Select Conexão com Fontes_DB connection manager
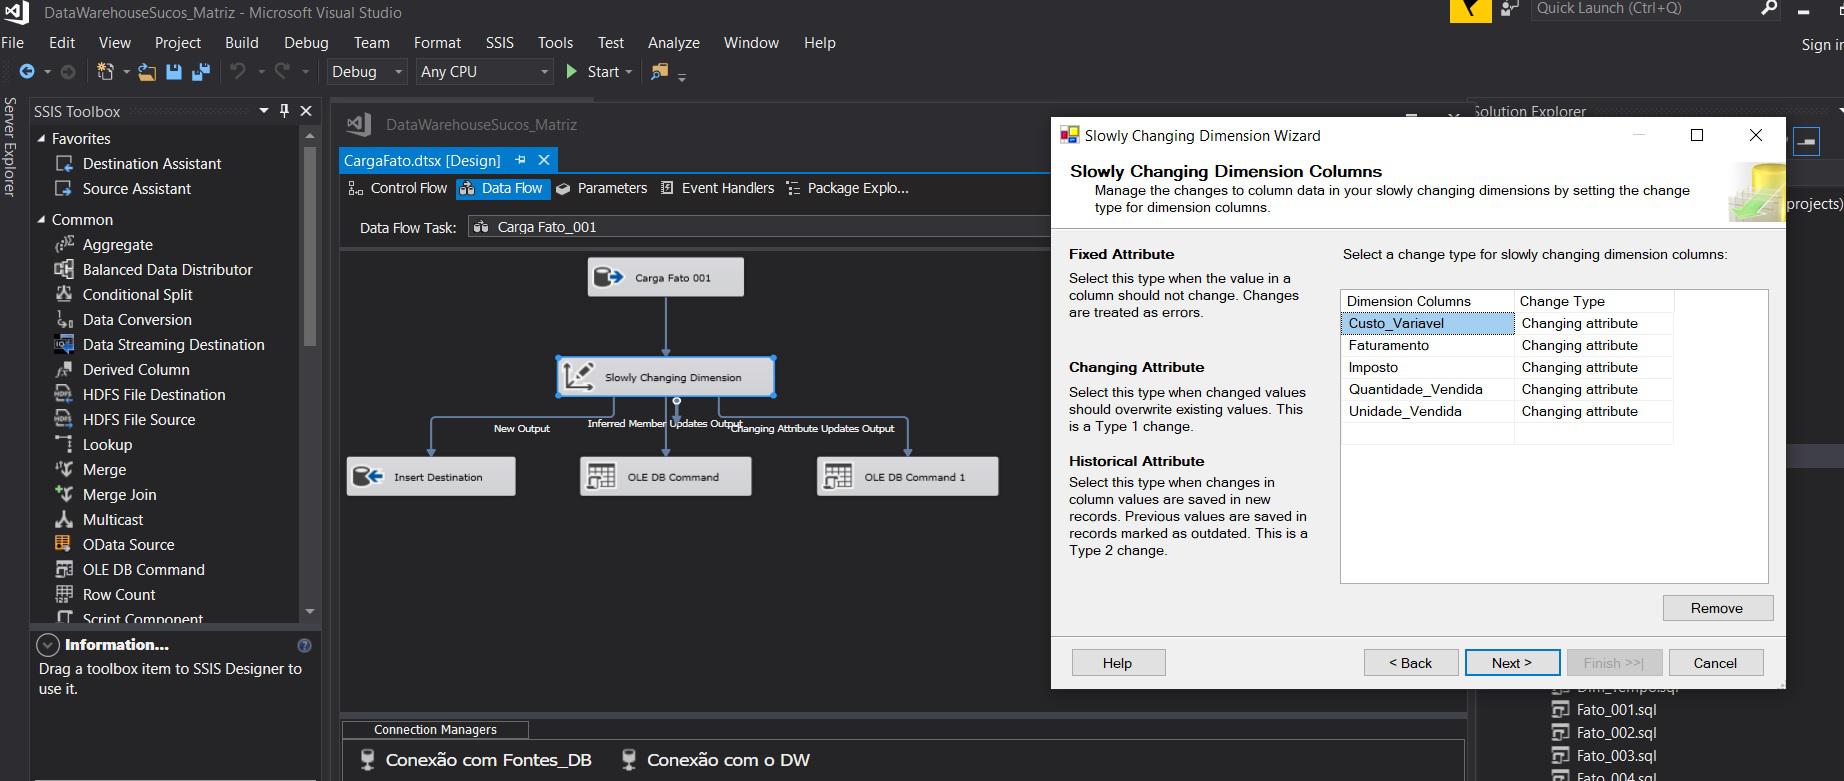 (x=475, y=760)
